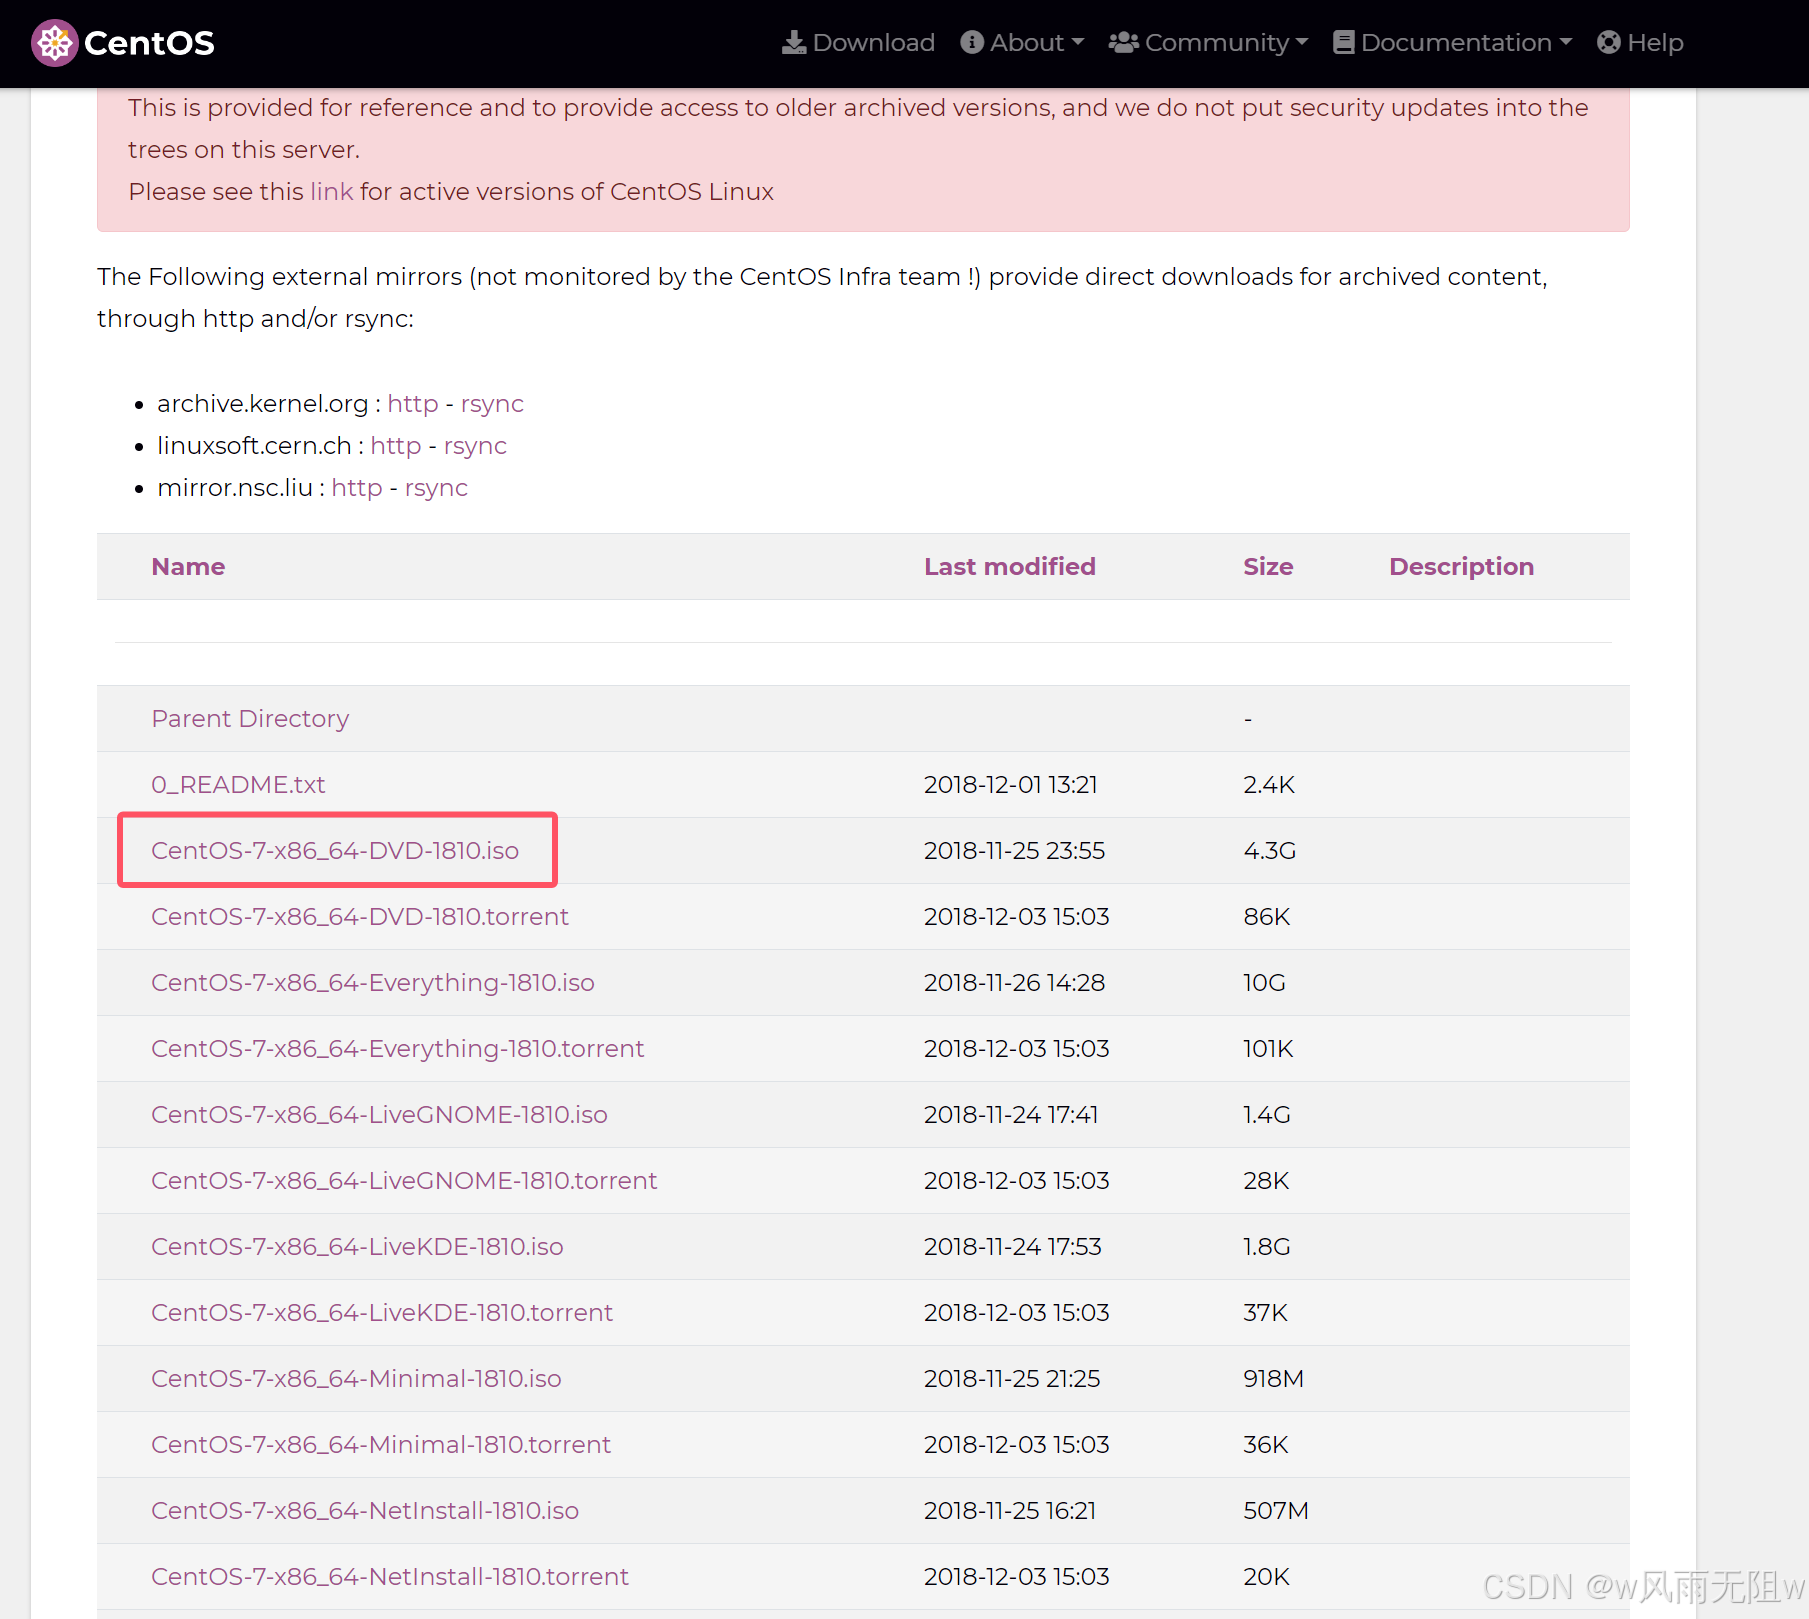Image resolution: width=1809 pixels, height=1619 pixels.
Task: Click the Help lifebuoy icon
Action: (1609, 42)
